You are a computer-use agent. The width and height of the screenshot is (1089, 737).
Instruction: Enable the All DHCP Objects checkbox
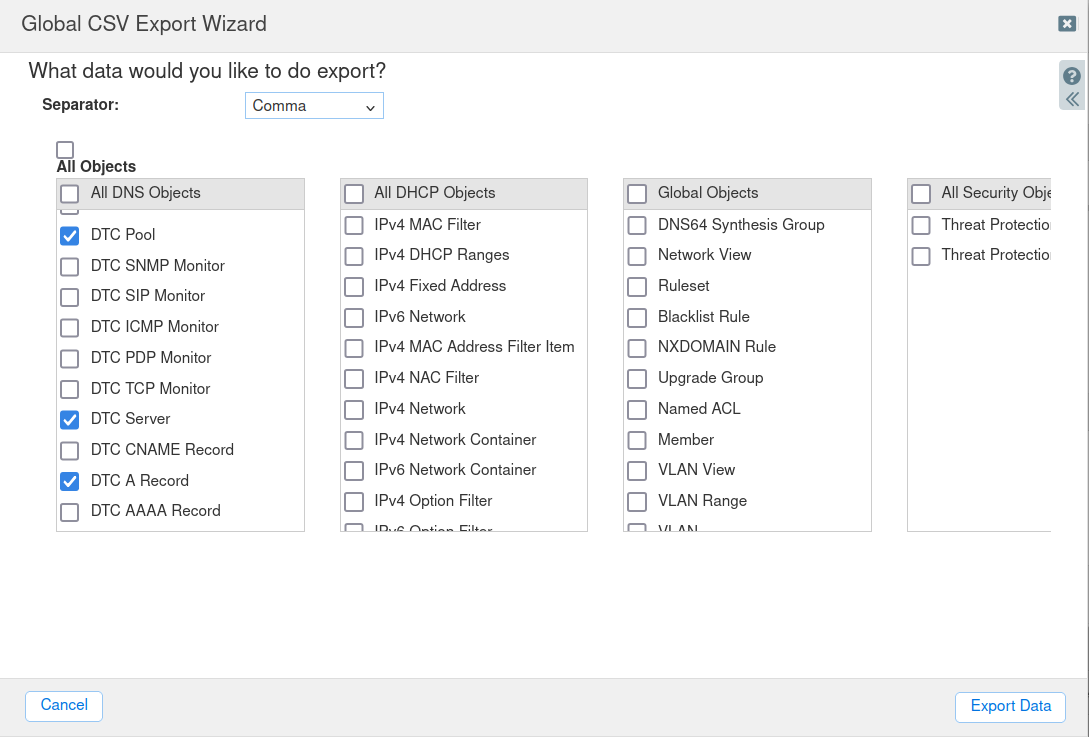[354, 194]
